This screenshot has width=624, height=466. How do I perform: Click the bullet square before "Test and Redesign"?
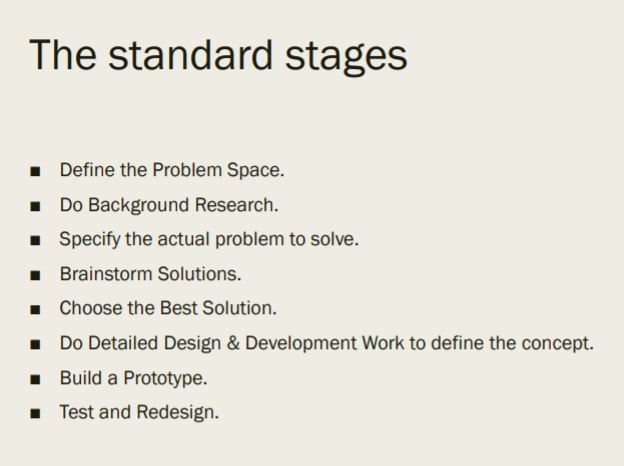point(36,414)
